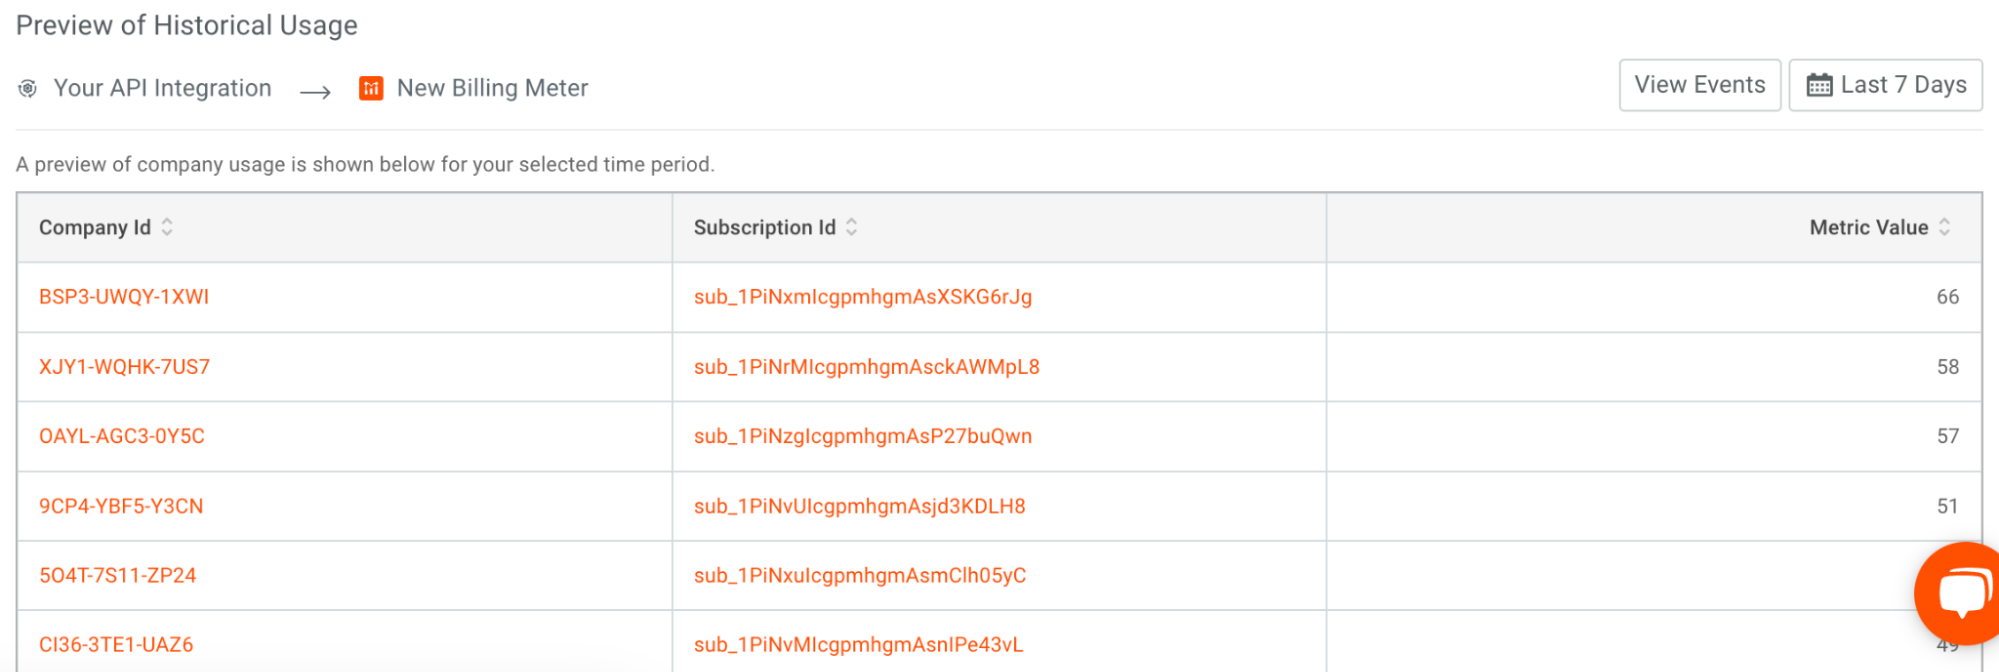This screenshot has width=1999, height=672.
Task: Open the chat support widget
Action: click(1962, 593)
